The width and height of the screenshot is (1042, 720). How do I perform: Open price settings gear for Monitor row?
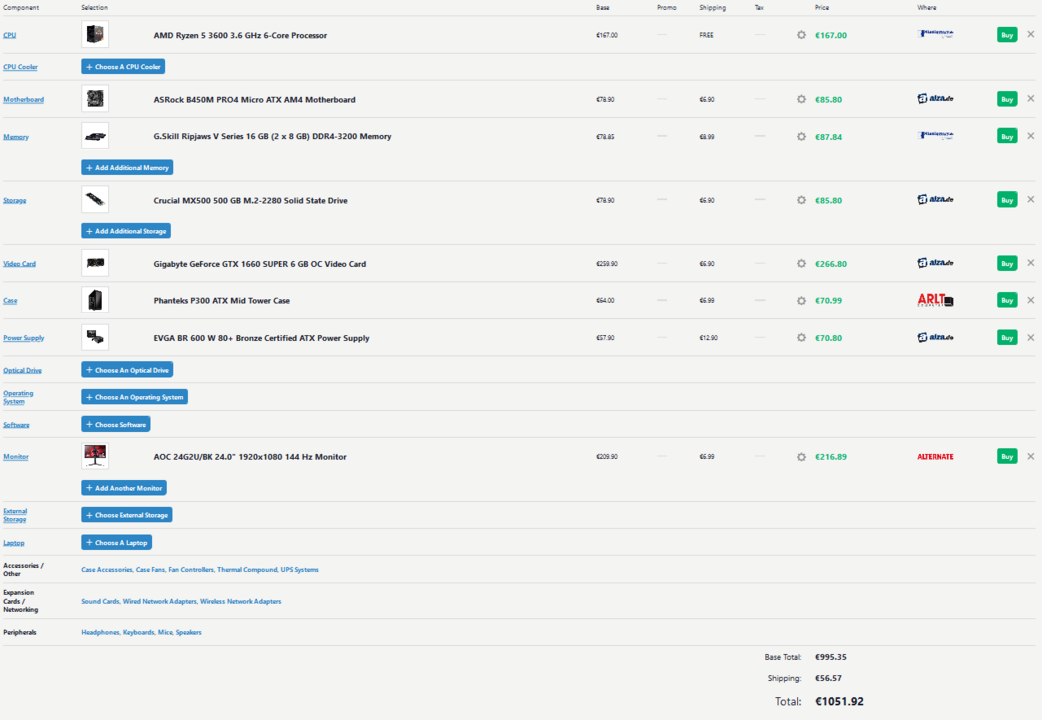[801, 457]
